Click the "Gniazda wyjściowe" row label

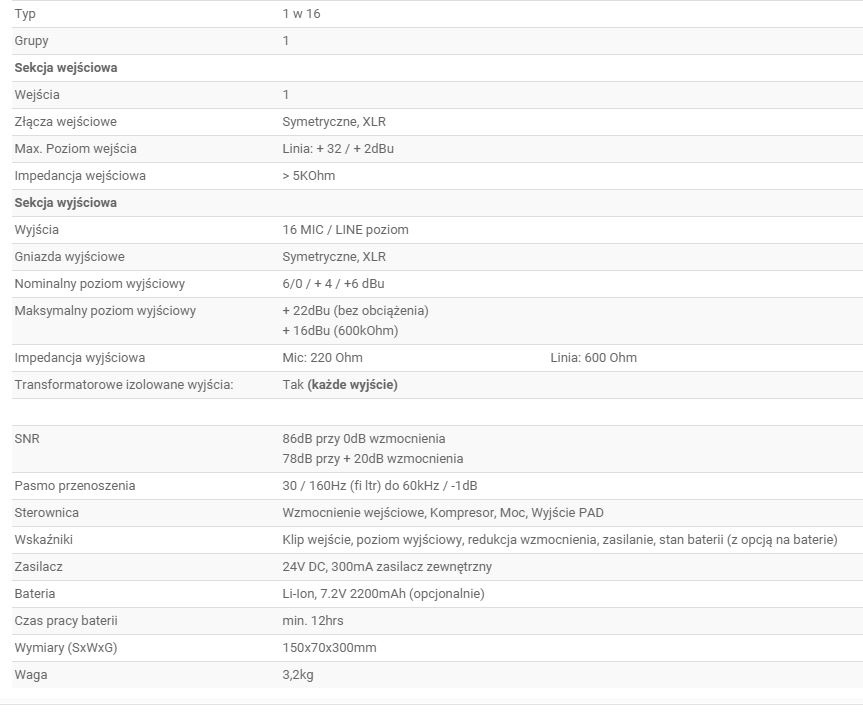(x=69, y=257)
